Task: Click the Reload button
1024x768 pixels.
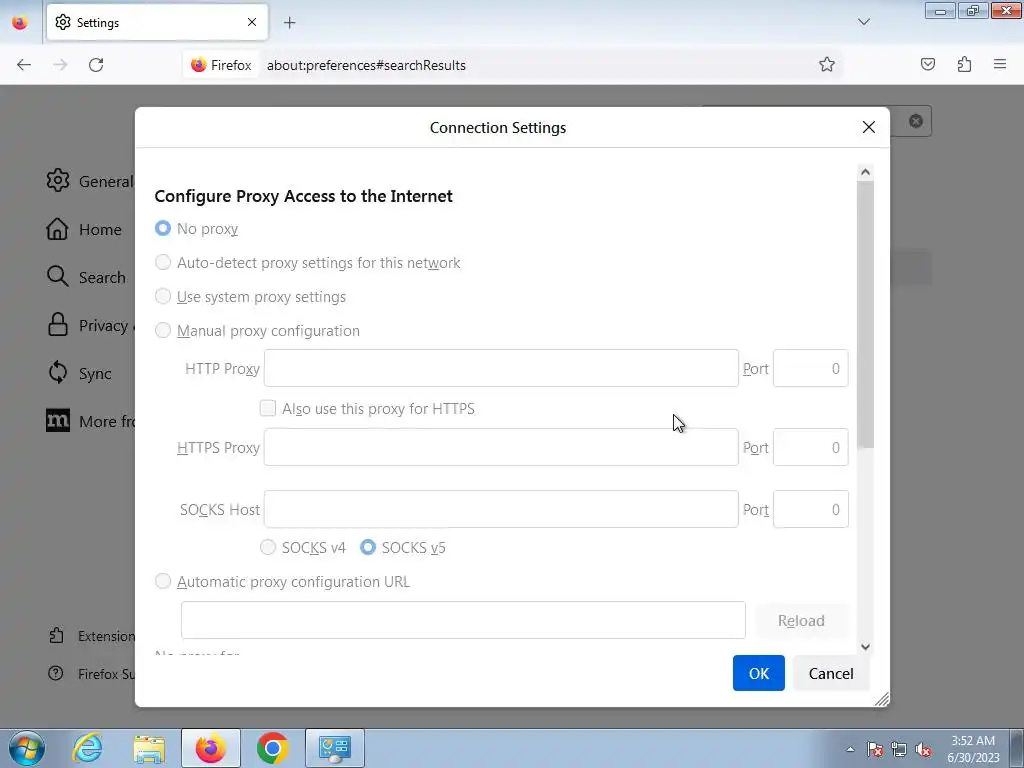Action: tap(801, 620)
